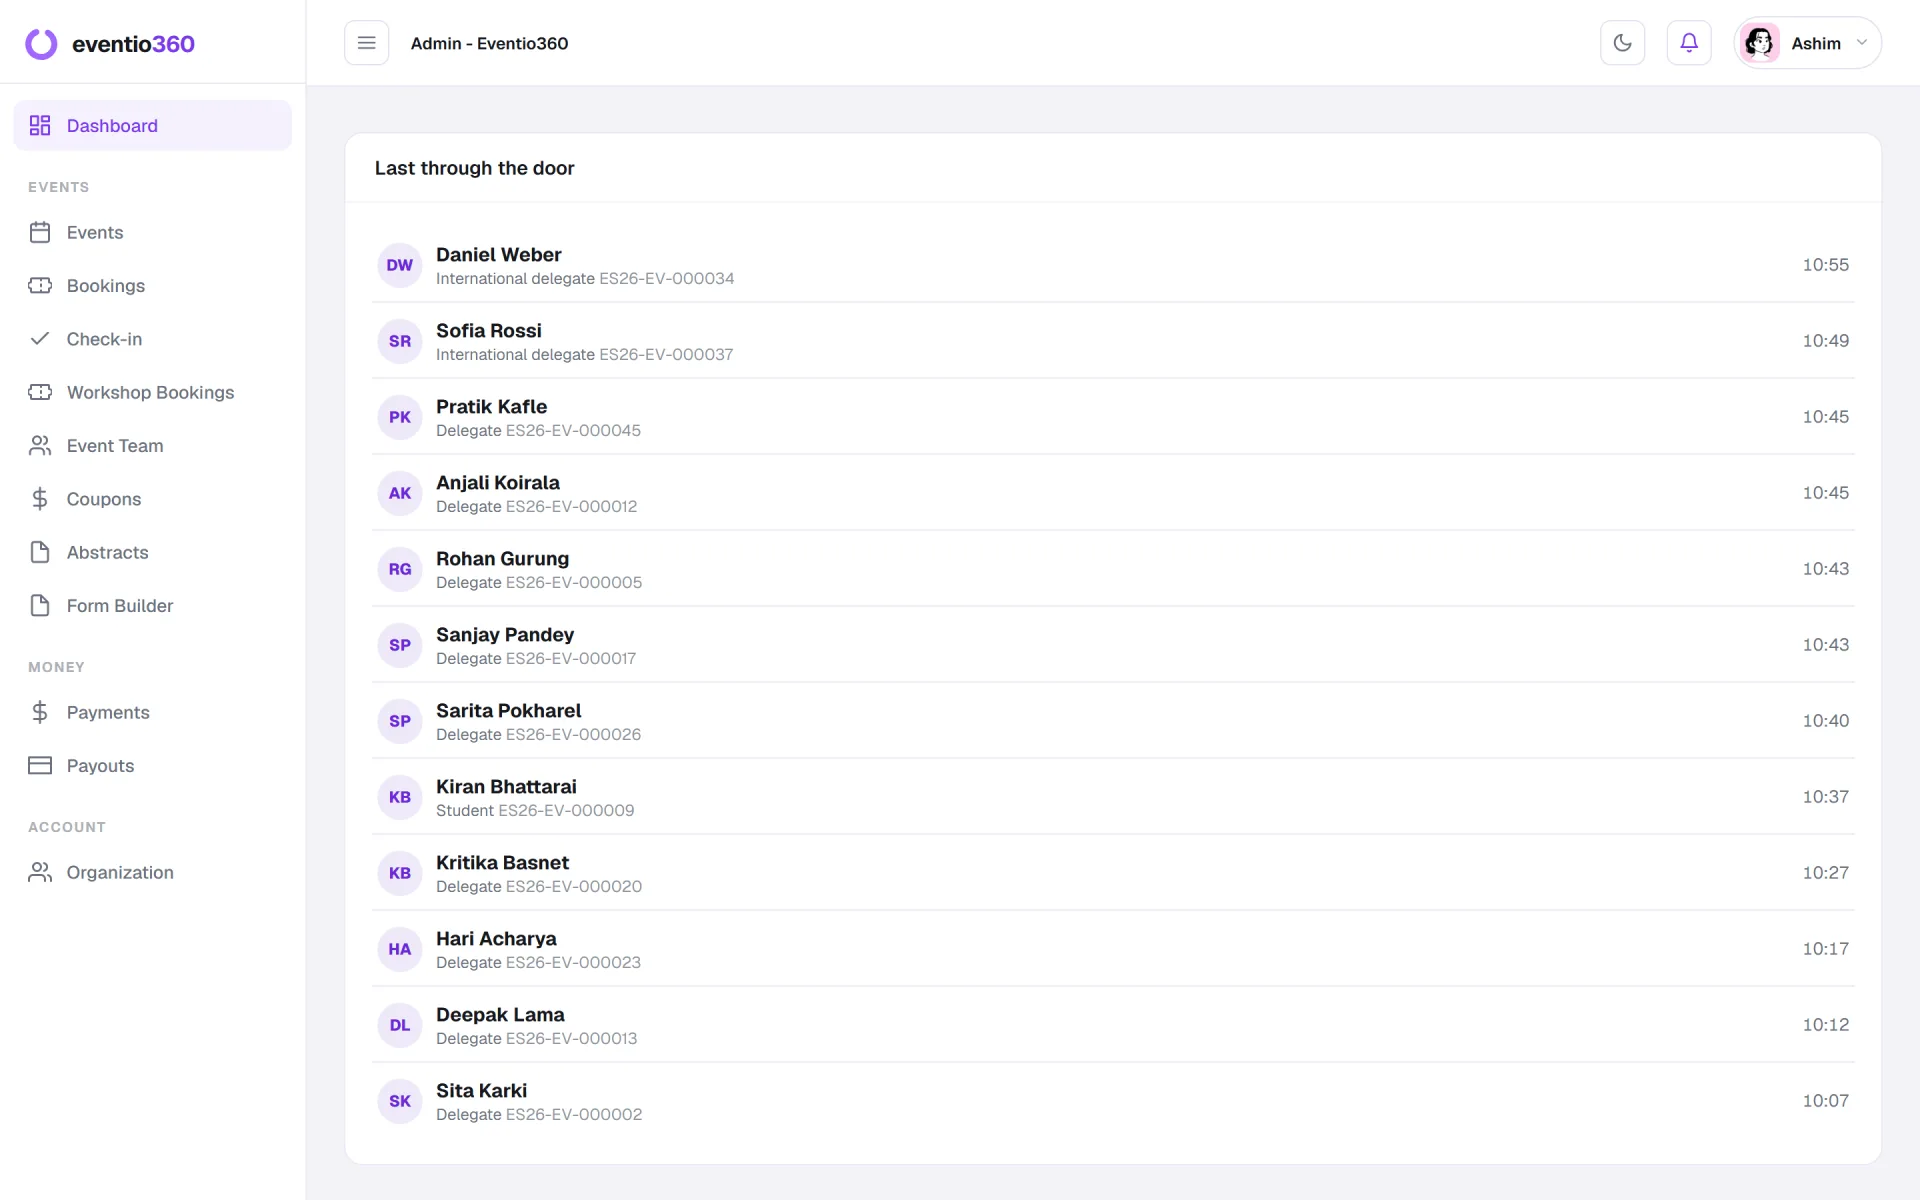This screenshot has width=1920, height=1200.
Task: Open the Bookings label in sidebar
Action: pyautogui.click(x=106, y=286)
